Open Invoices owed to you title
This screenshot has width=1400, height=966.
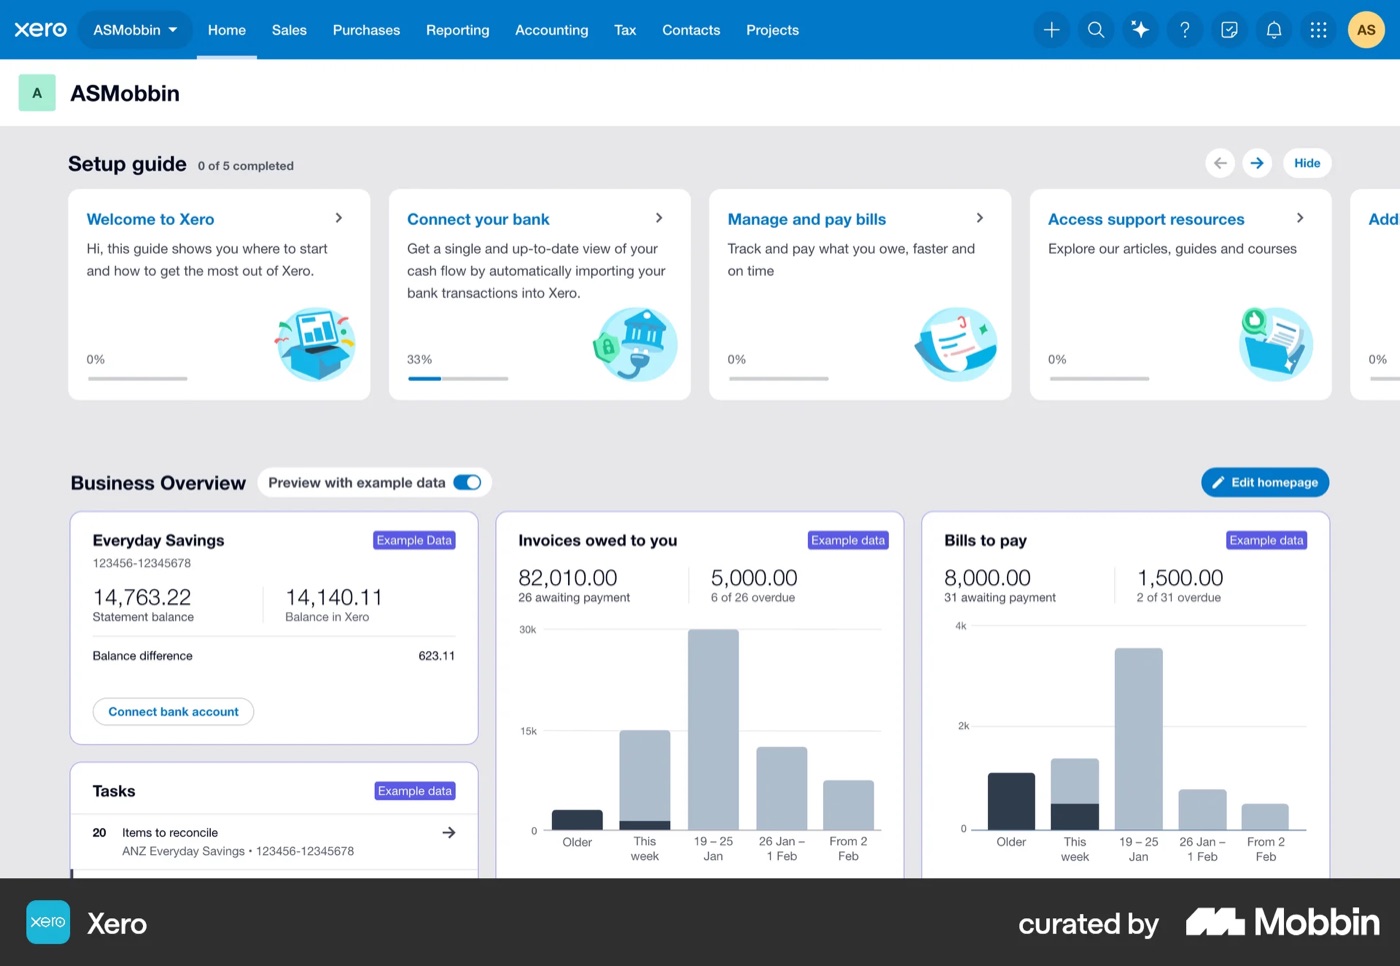(x=597, y=540)
